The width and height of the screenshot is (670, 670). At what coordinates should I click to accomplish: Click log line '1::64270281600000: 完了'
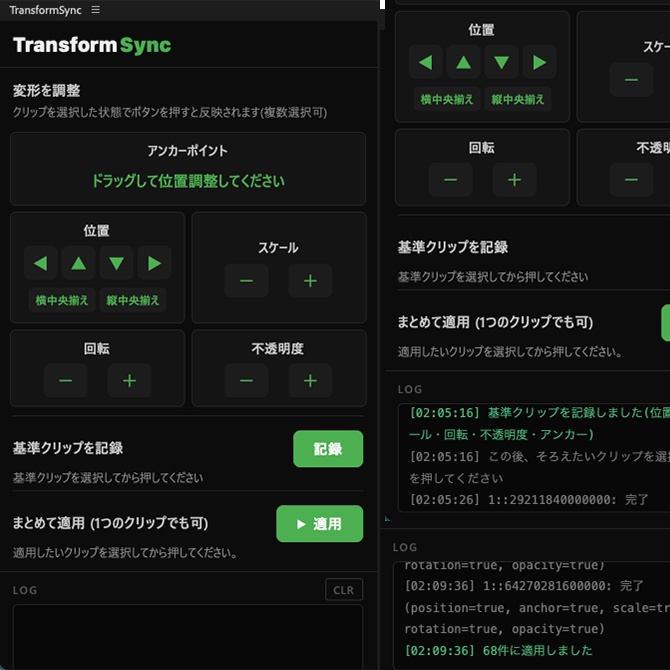point(524,585)
